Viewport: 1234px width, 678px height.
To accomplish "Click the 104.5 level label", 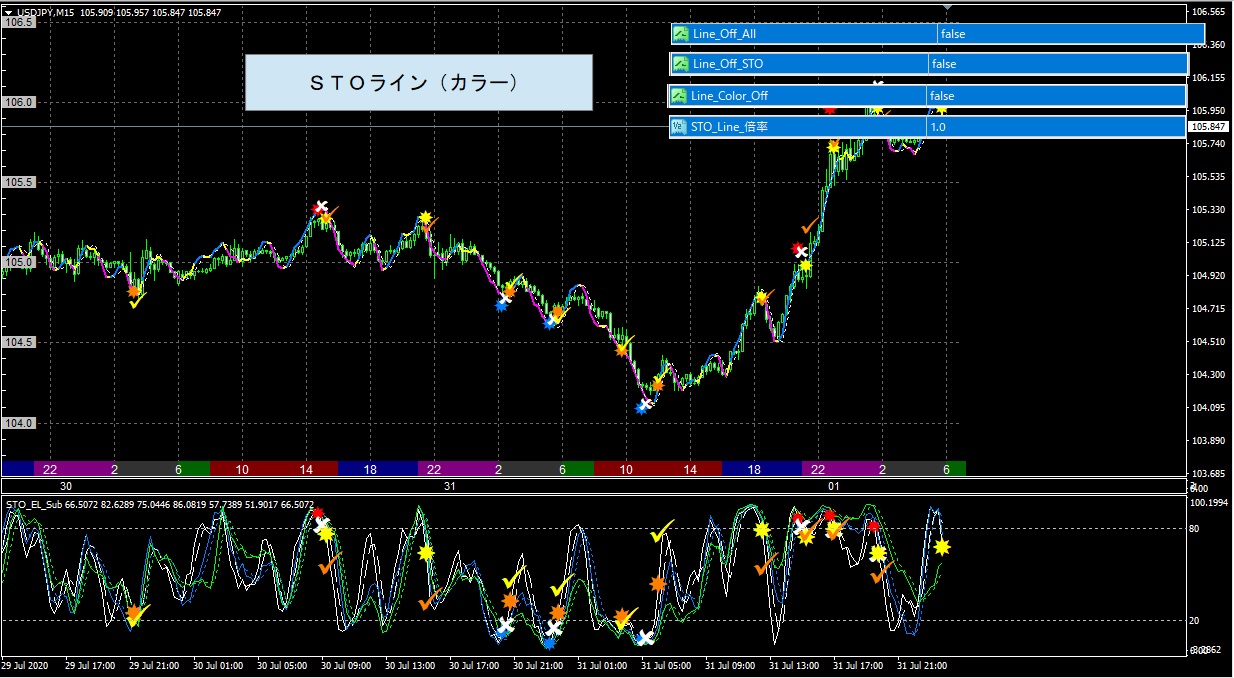I will point(19,342).
